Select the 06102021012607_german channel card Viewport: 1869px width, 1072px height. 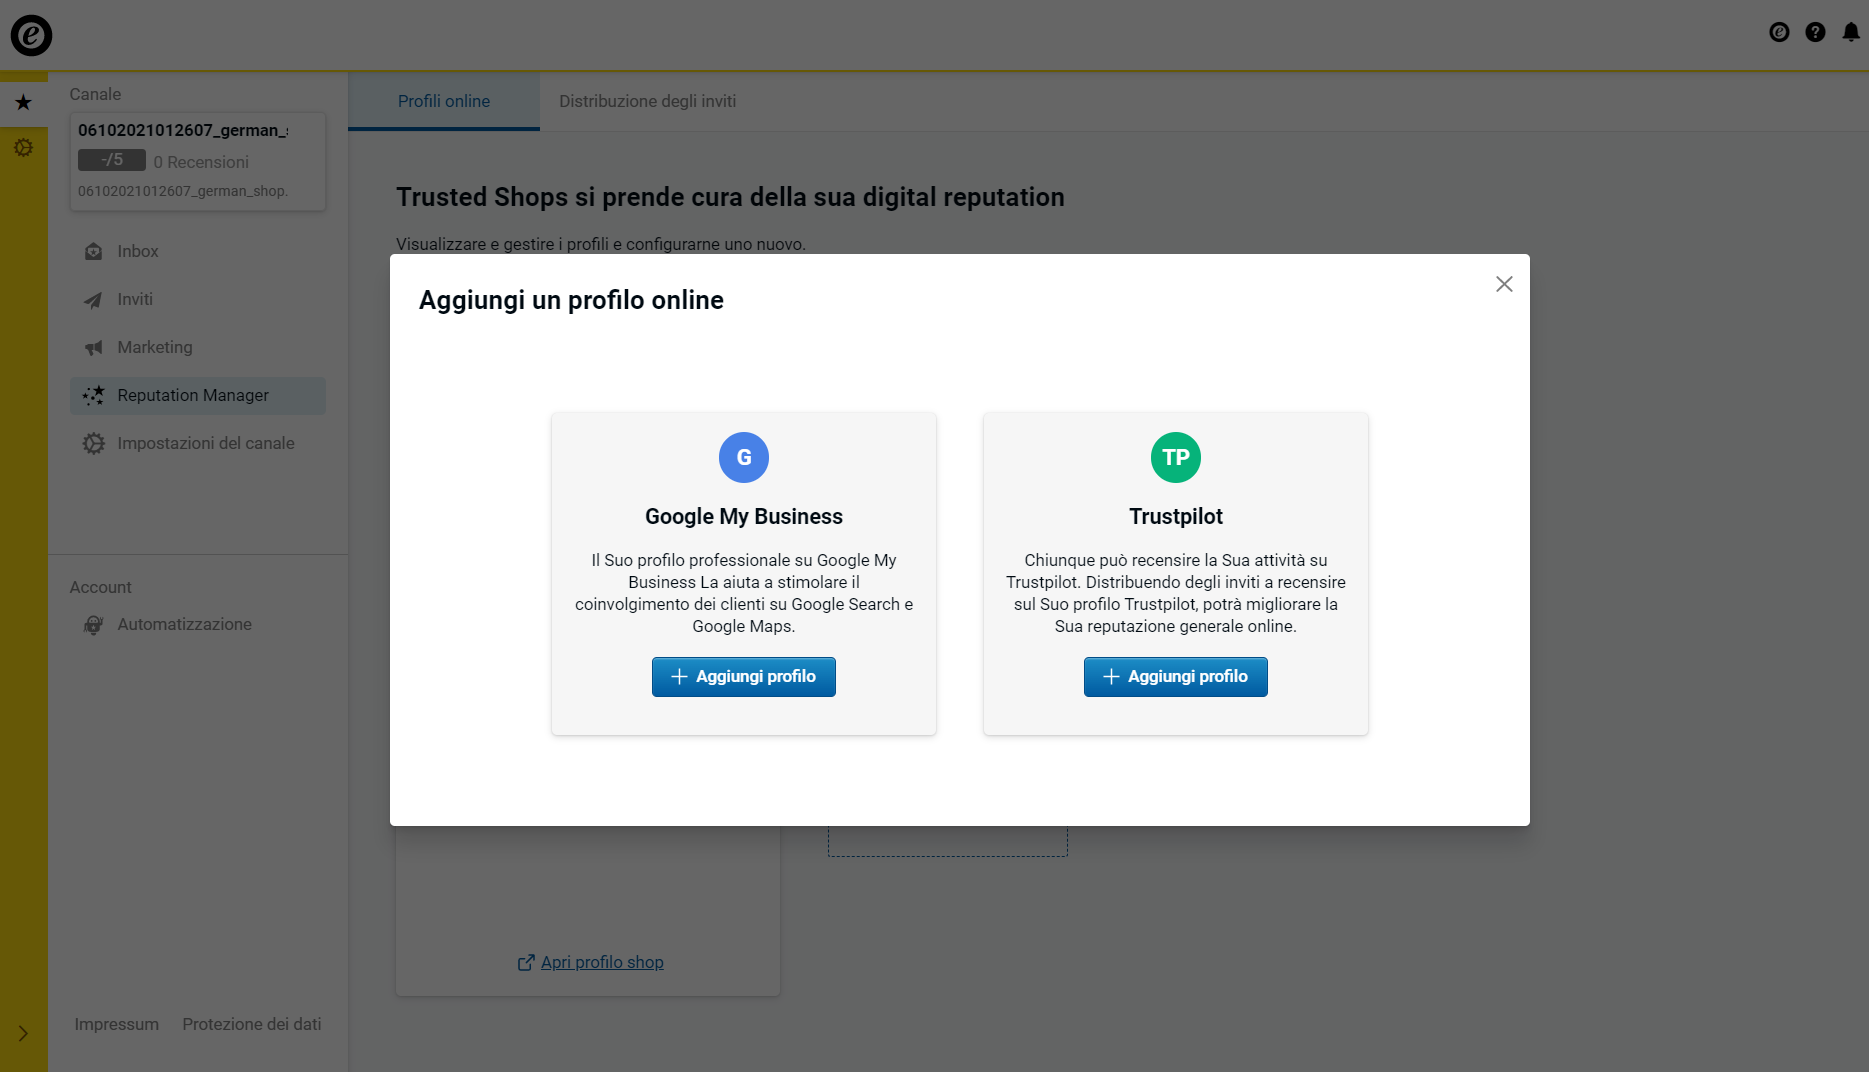pos(198,161)
